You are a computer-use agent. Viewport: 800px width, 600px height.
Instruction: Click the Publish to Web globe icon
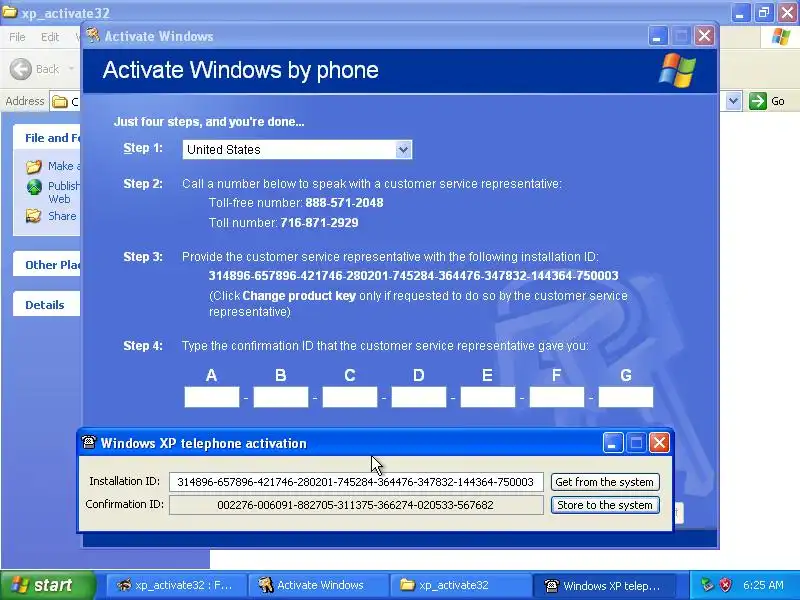pos(34,187)
